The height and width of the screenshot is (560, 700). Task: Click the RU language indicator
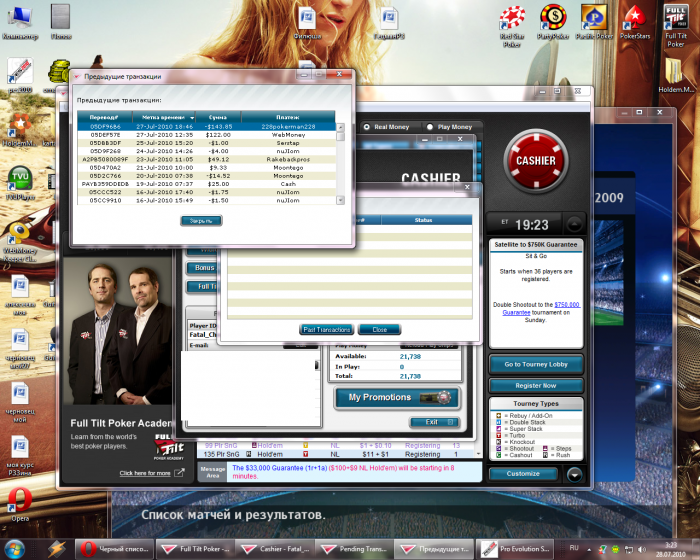click(574, 548)
